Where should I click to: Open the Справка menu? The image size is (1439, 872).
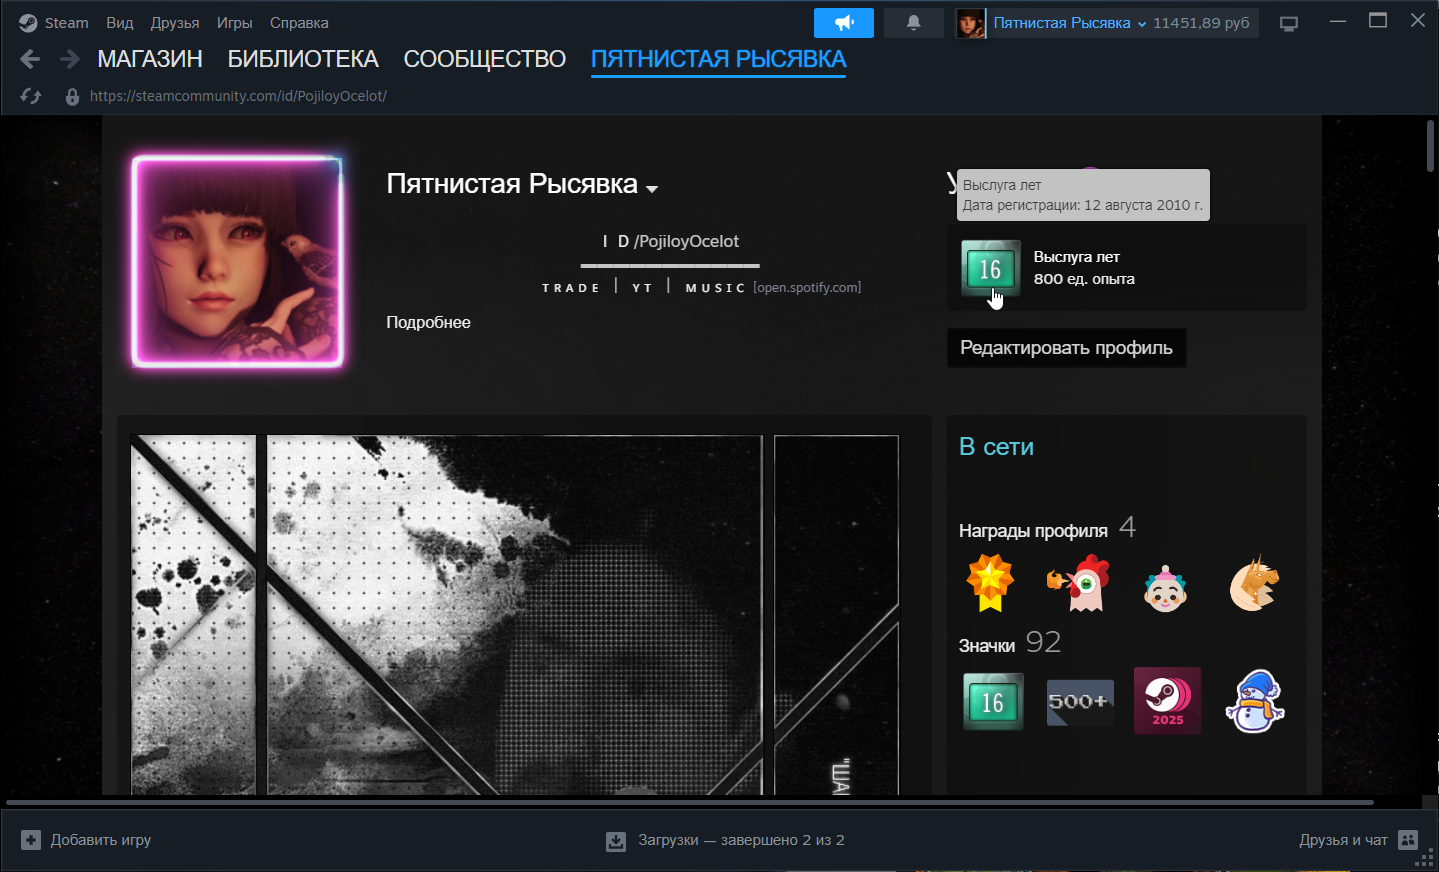(299, 23)
